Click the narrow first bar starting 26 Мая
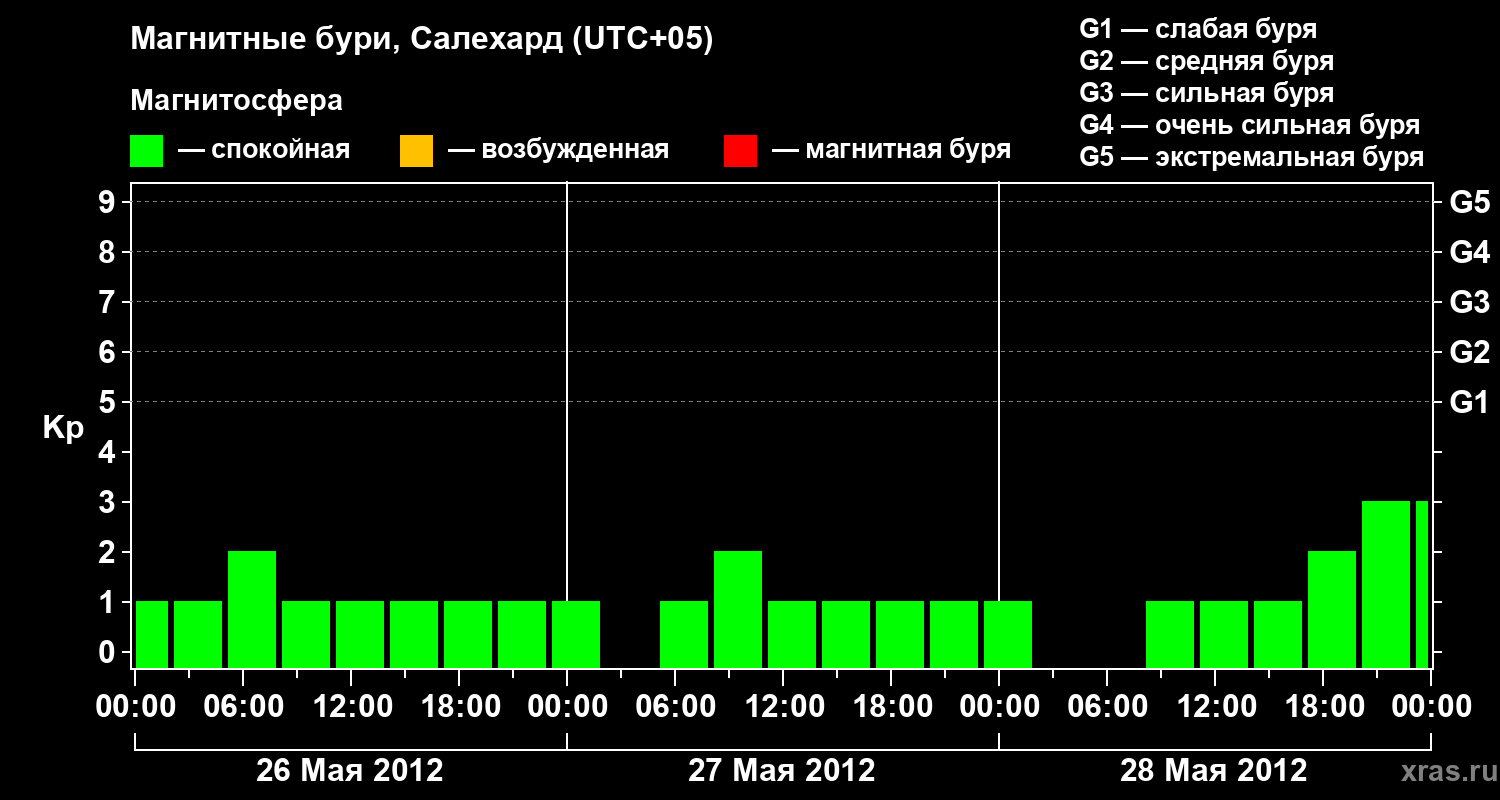Viewport: 1500px width, 800px height. pos(152,634)
